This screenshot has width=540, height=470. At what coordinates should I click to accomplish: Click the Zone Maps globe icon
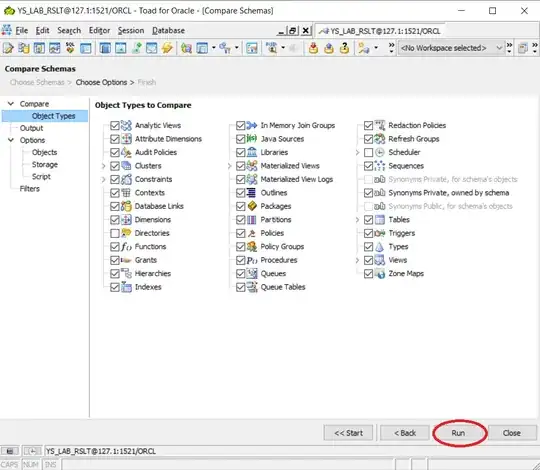(380, 273)
